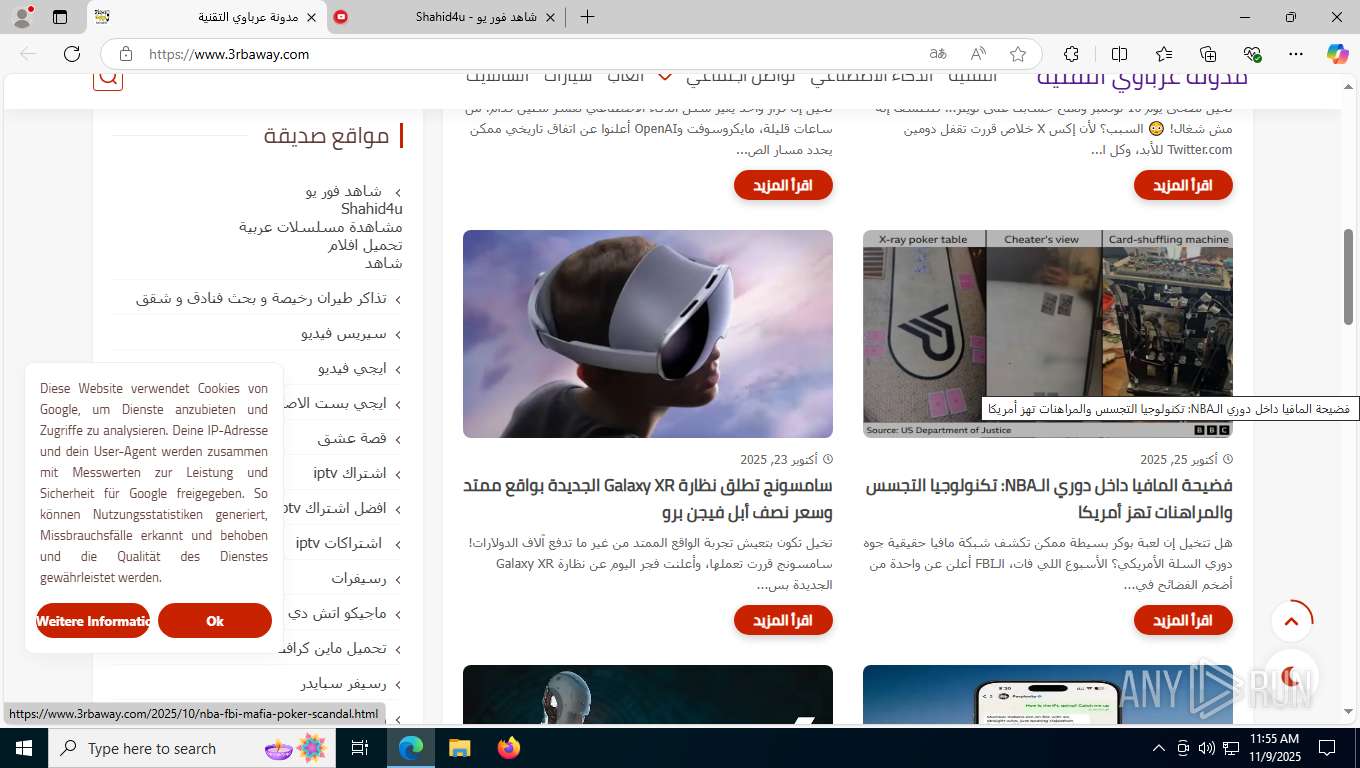Launch the Copilot sidebar
The height and width of the screenshot is (768, 1360).
tap(1337, 54)
